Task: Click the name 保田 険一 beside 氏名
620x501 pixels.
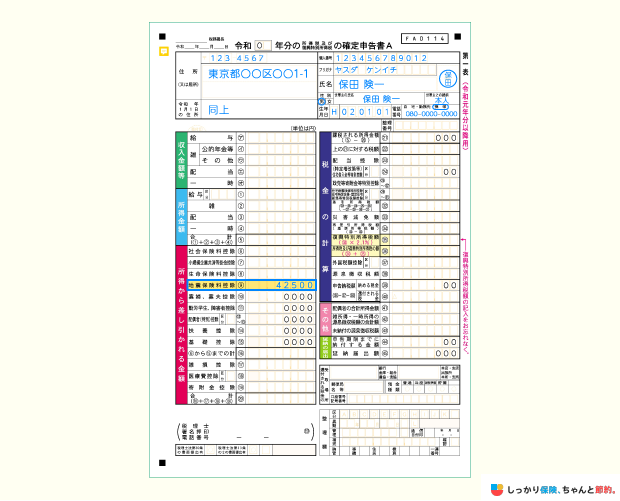Action: (x=361, y=84)
